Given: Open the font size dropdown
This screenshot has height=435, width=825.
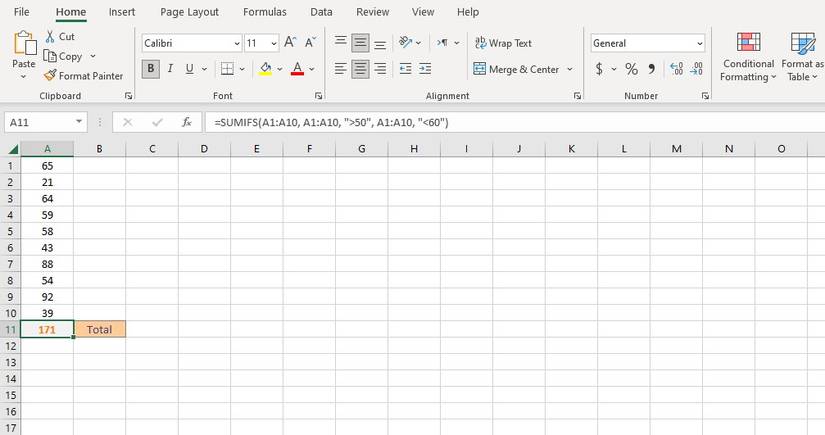Looking at the screenshot, I should pos(274,43).
